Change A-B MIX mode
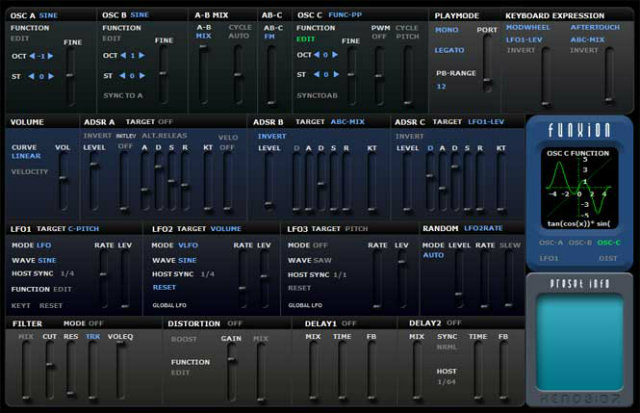Screen dimensions: 640x413 click(203, 36)
